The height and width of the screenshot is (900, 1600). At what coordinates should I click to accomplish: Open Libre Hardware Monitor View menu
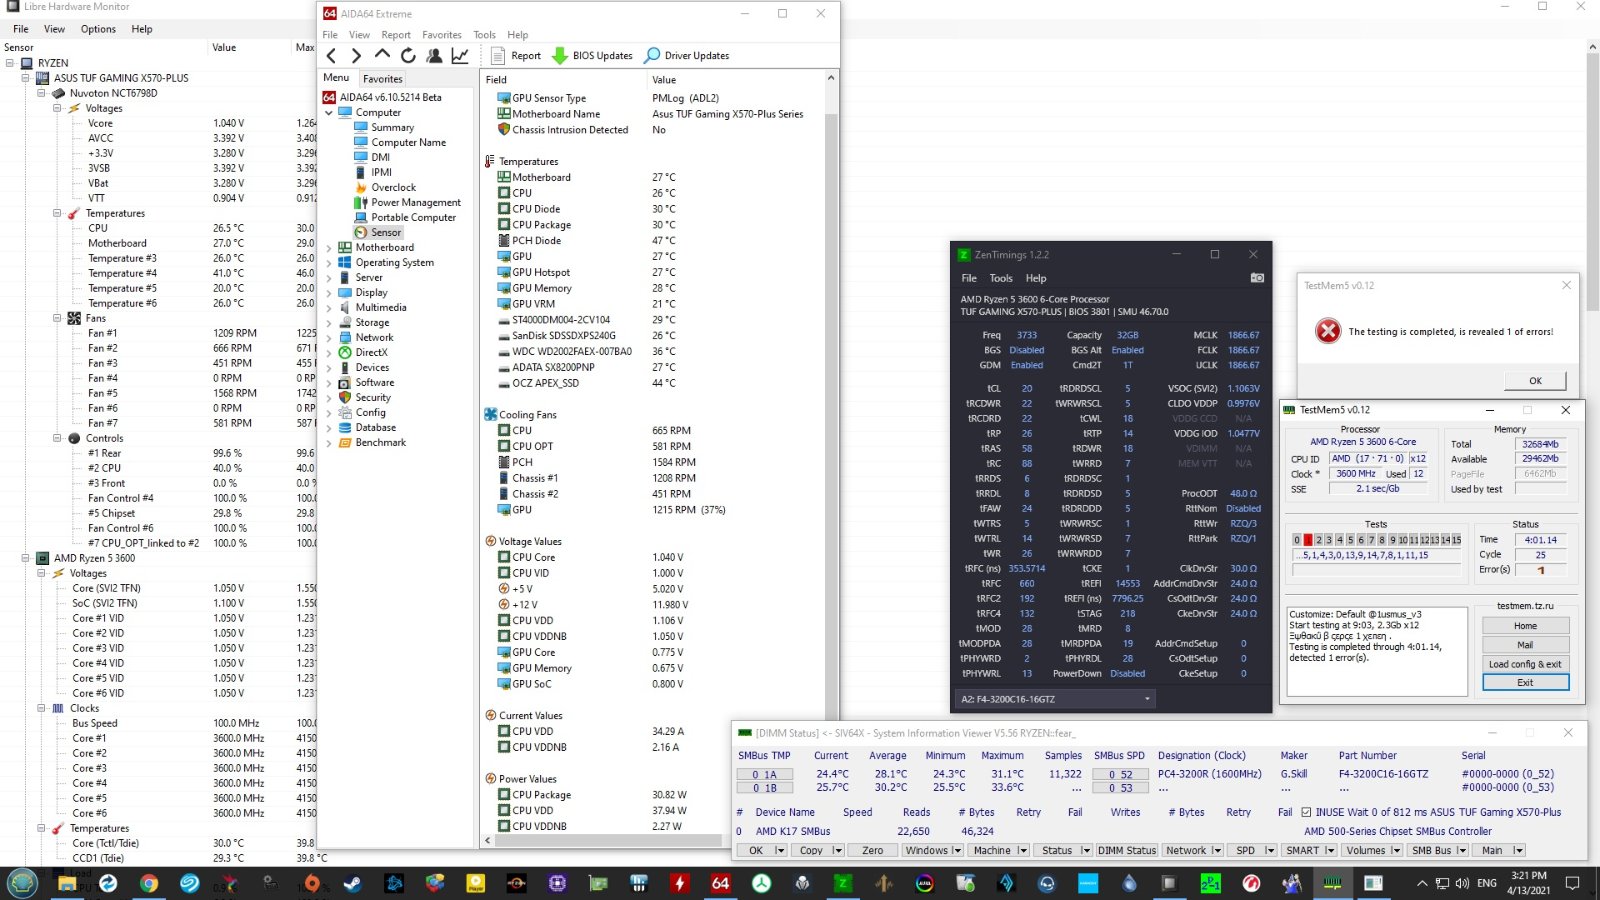click(x=54, y=29)
